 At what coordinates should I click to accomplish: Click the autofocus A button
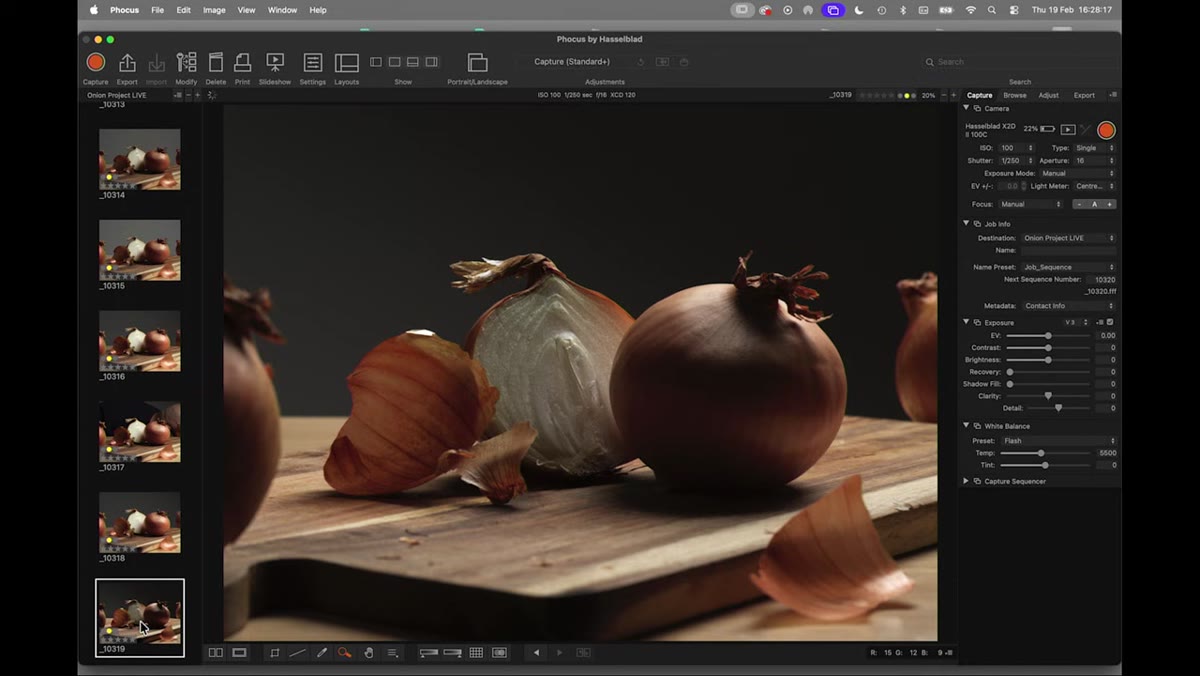[x=1094, y=204]
